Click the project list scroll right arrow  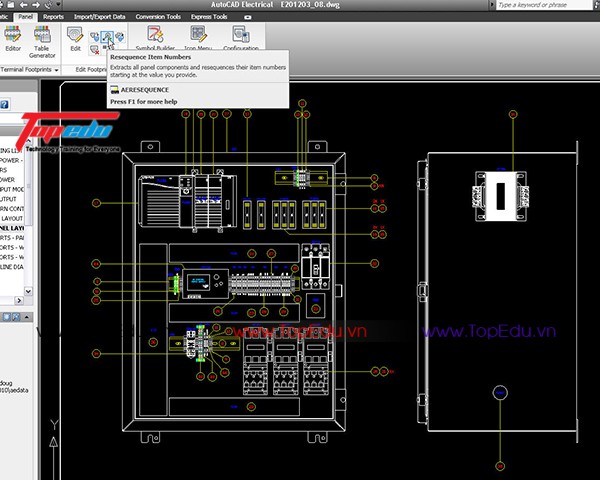click(19, 301)
